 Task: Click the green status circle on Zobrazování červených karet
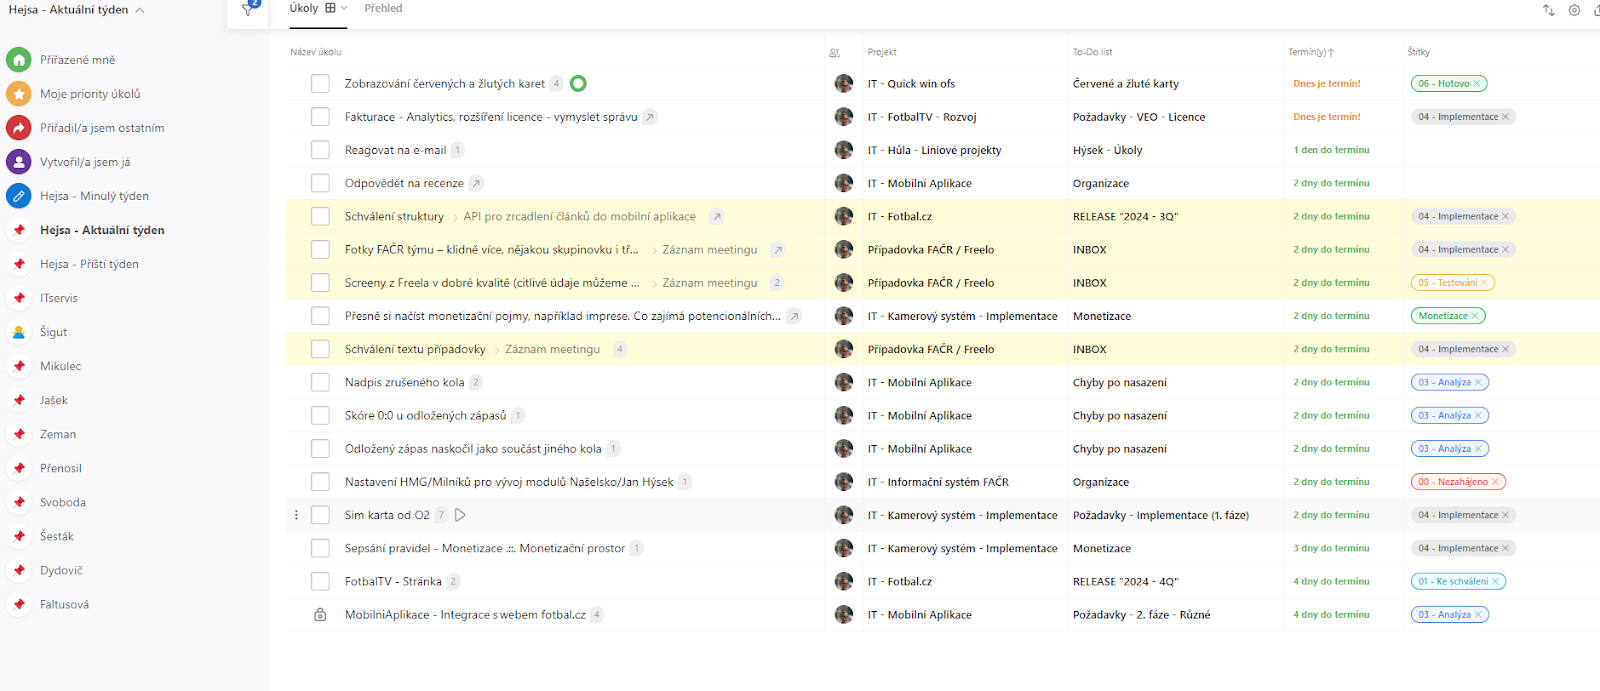pos(578,84)
